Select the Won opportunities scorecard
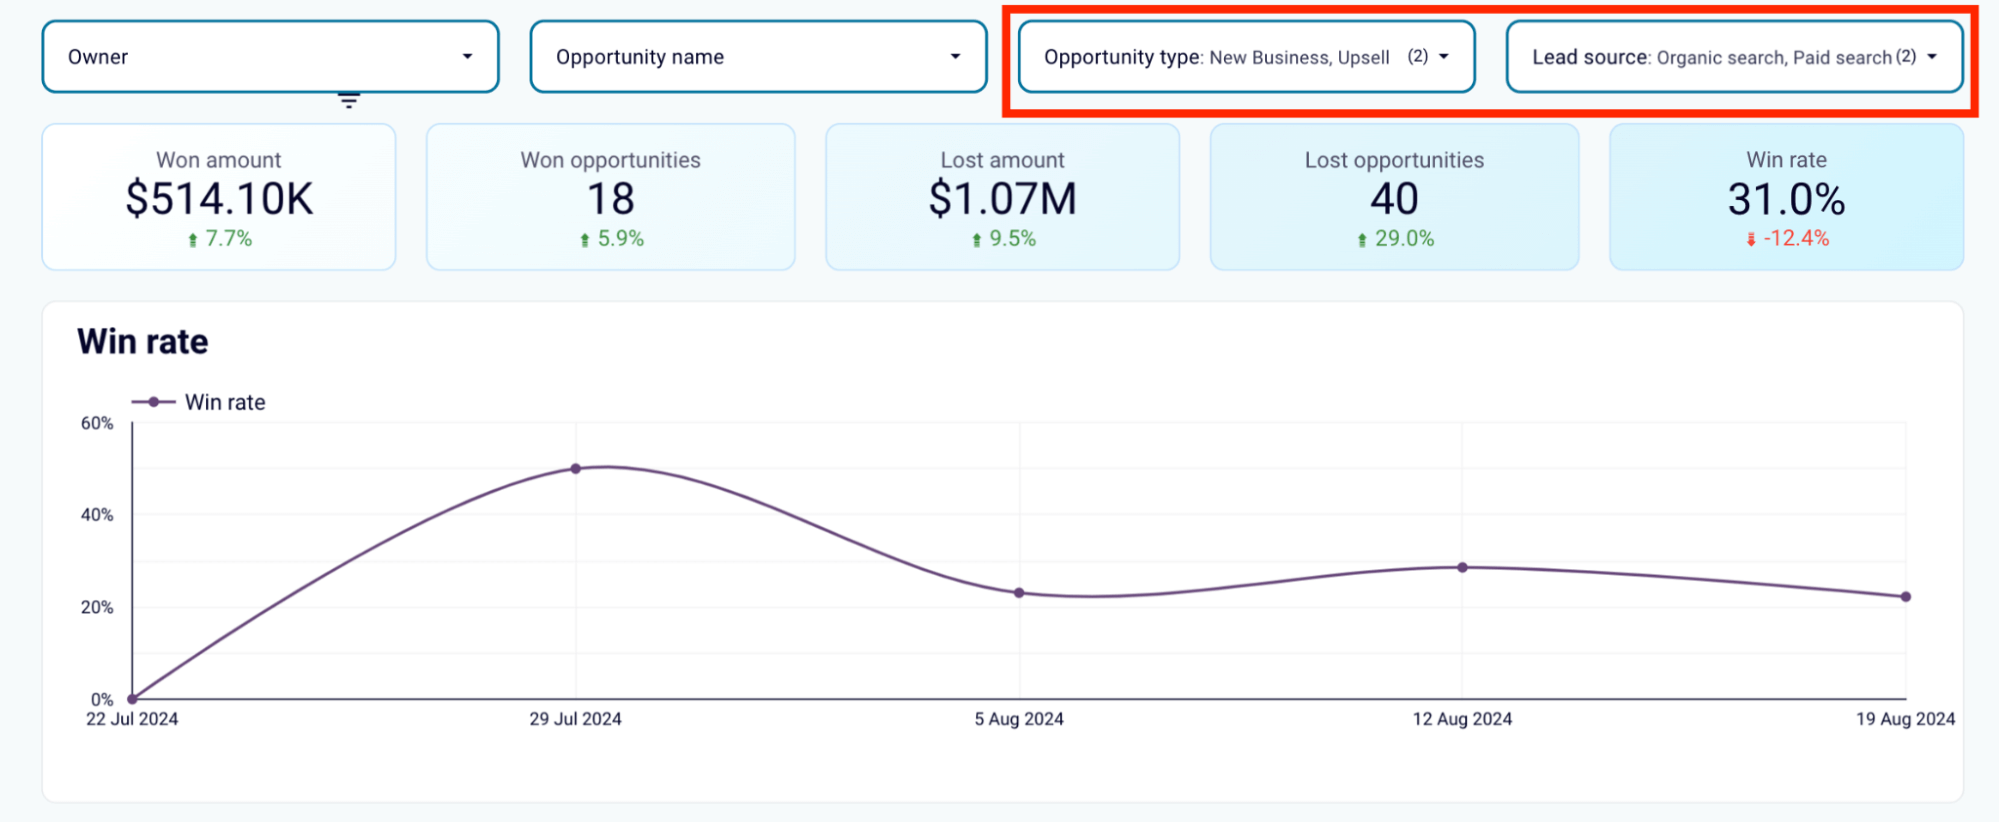The height and width of the screenshot is (822, 1999). (610, 197)
